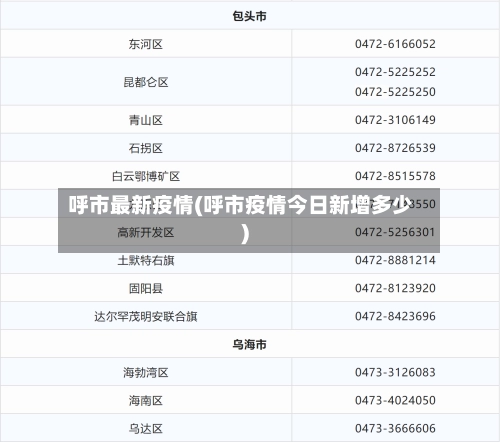This screenshot has width=500, height=442.
Task: Select phone number 0472-8423696
Action: [x=395, y=316]
